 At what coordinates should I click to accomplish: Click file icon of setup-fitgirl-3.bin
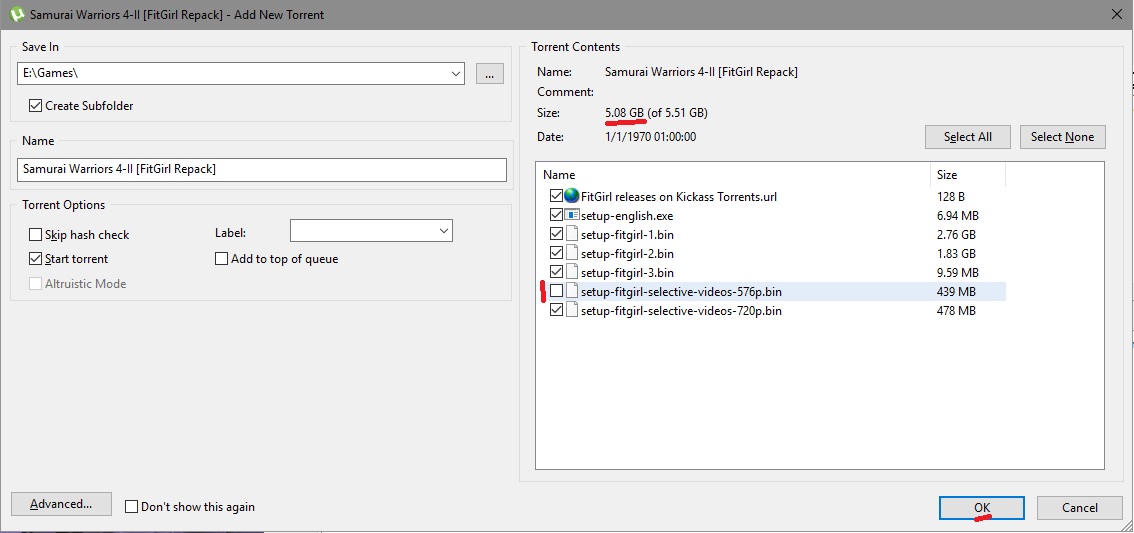[x=571, y=273]
